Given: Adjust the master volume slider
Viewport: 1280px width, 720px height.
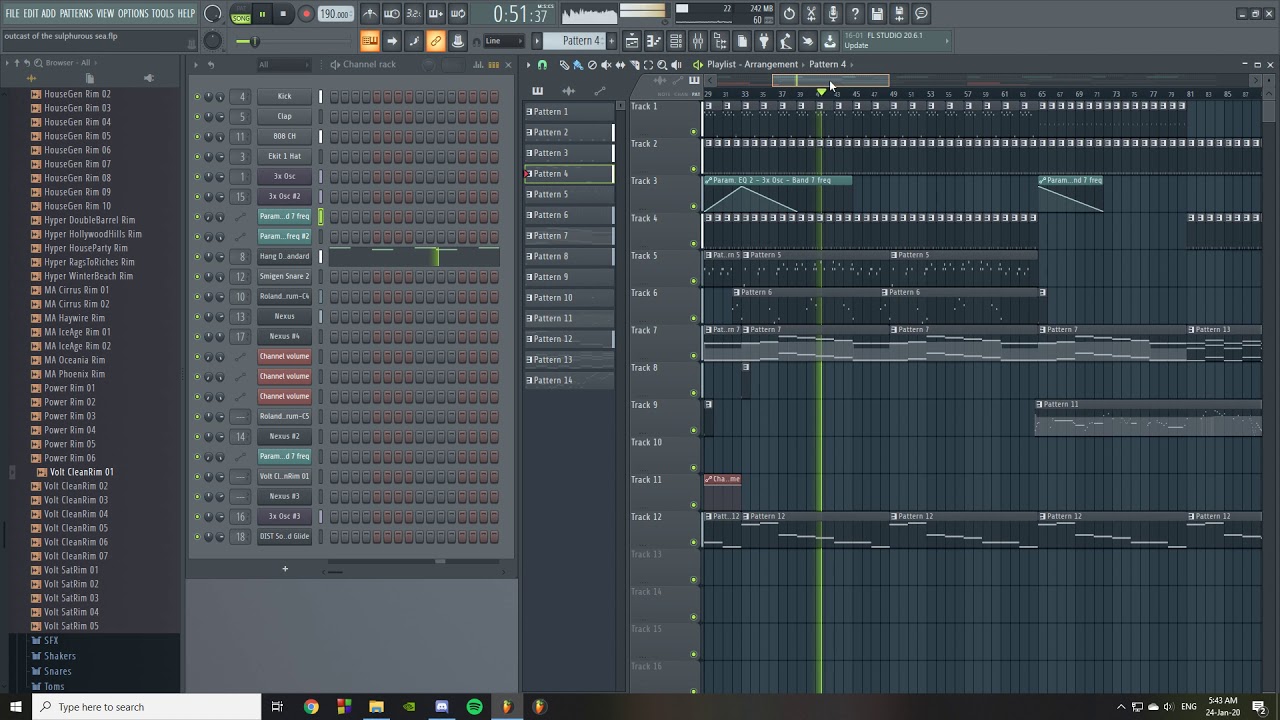Looking at the screenshot, I should tap(254, 41).
